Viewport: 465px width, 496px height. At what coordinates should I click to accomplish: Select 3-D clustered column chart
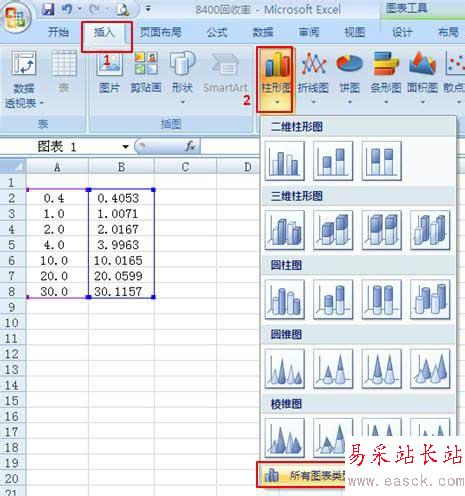(285, 230)
